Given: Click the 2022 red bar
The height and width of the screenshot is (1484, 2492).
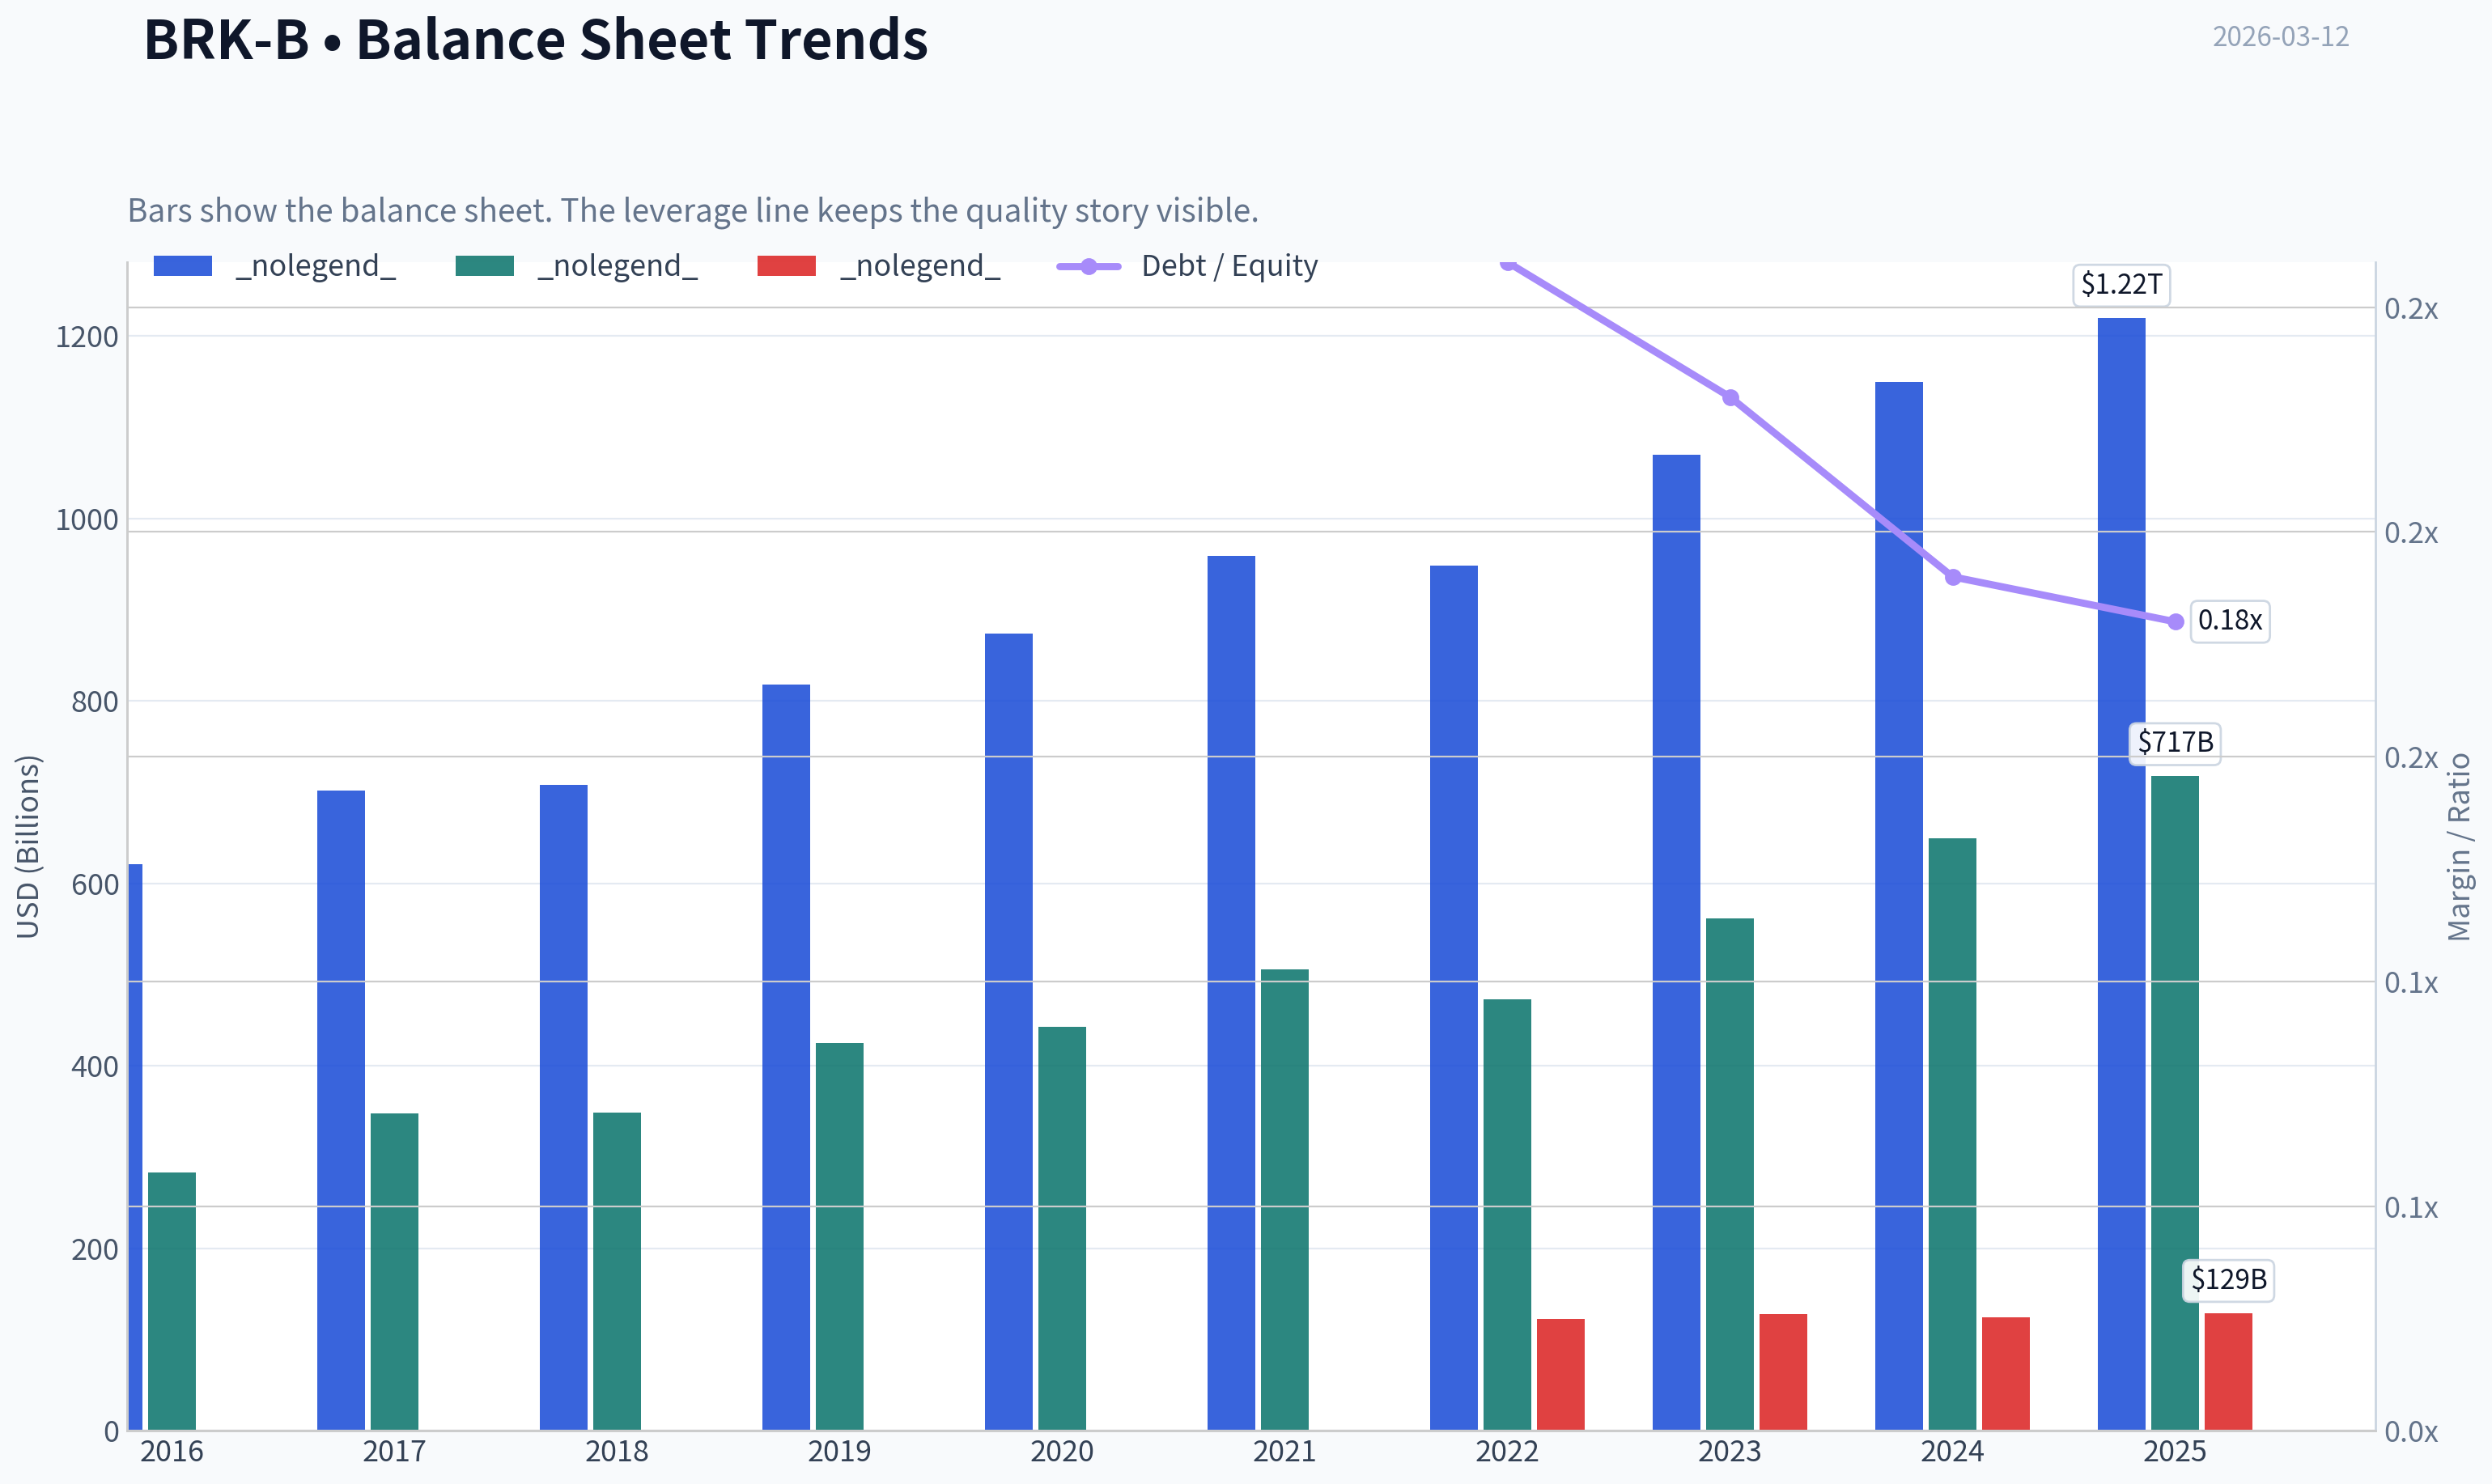Looking at the screenshot, I should point(1561,1374).
